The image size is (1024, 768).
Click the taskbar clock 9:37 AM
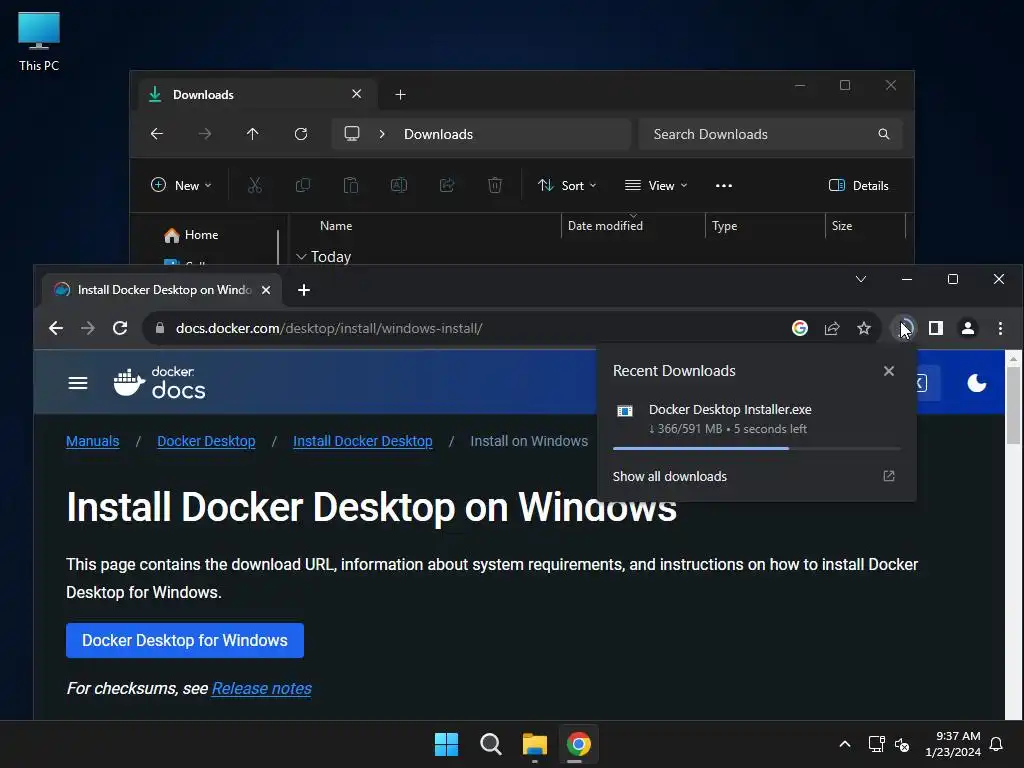(x=953, y=744)
